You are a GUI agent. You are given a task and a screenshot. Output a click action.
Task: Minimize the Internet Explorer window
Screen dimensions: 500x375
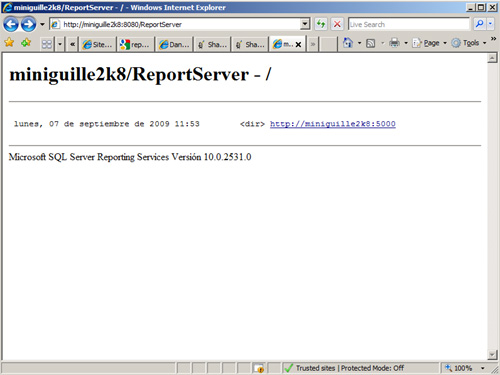pyautogui.click(x=470, y=7)
